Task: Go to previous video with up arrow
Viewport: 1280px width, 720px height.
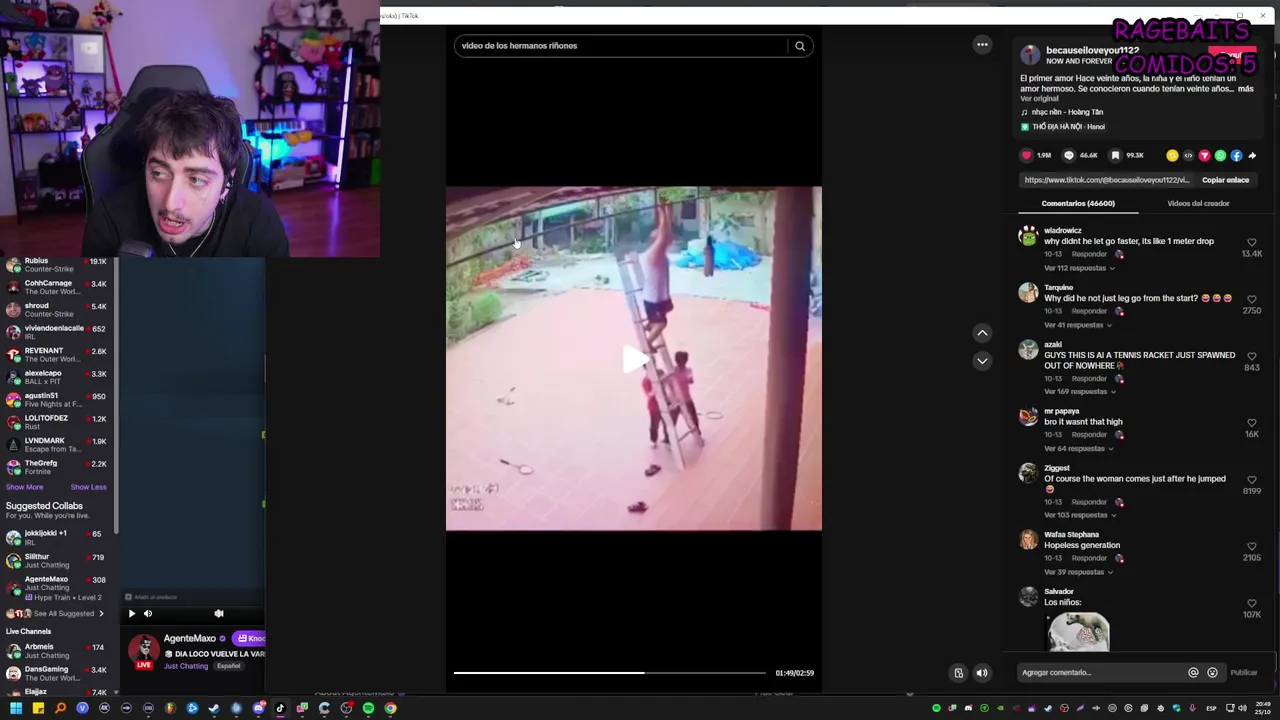Action: pyautogui.click(x=982, y=332)
